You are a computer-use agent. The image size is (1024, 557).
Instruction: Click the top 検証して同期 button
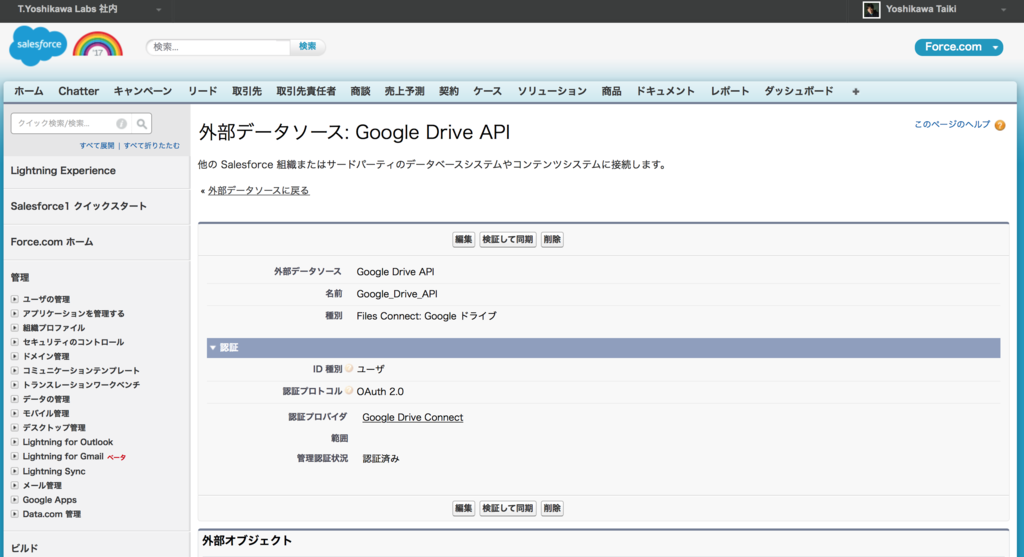507,240
